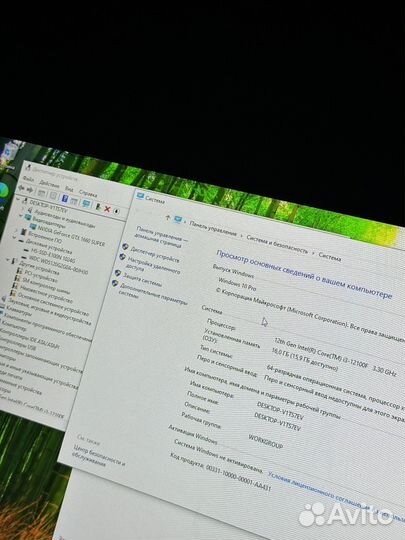Click red X Uninstall device icon
This screenshot has width=405, height=540.
pyautogui.click(x=107, y=209)
